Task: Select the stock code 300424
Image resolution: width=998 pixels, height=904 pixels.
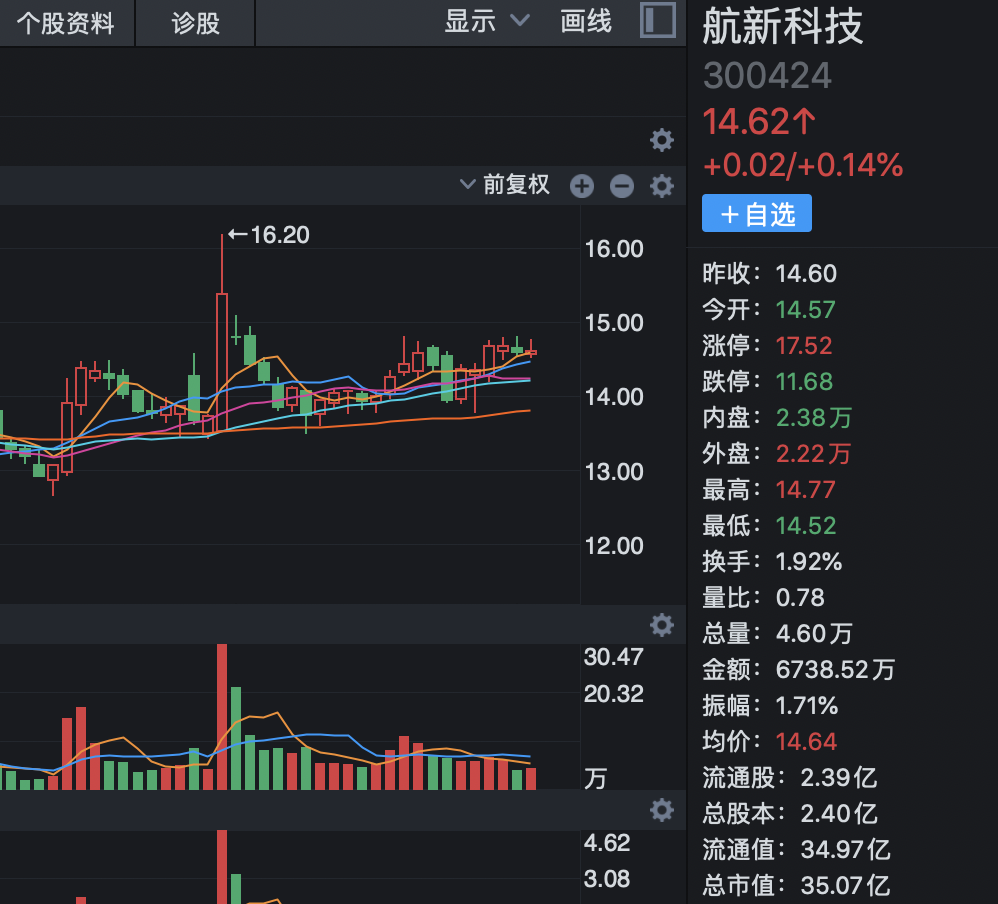Action: pyautogui.click(x=767, y=76)
